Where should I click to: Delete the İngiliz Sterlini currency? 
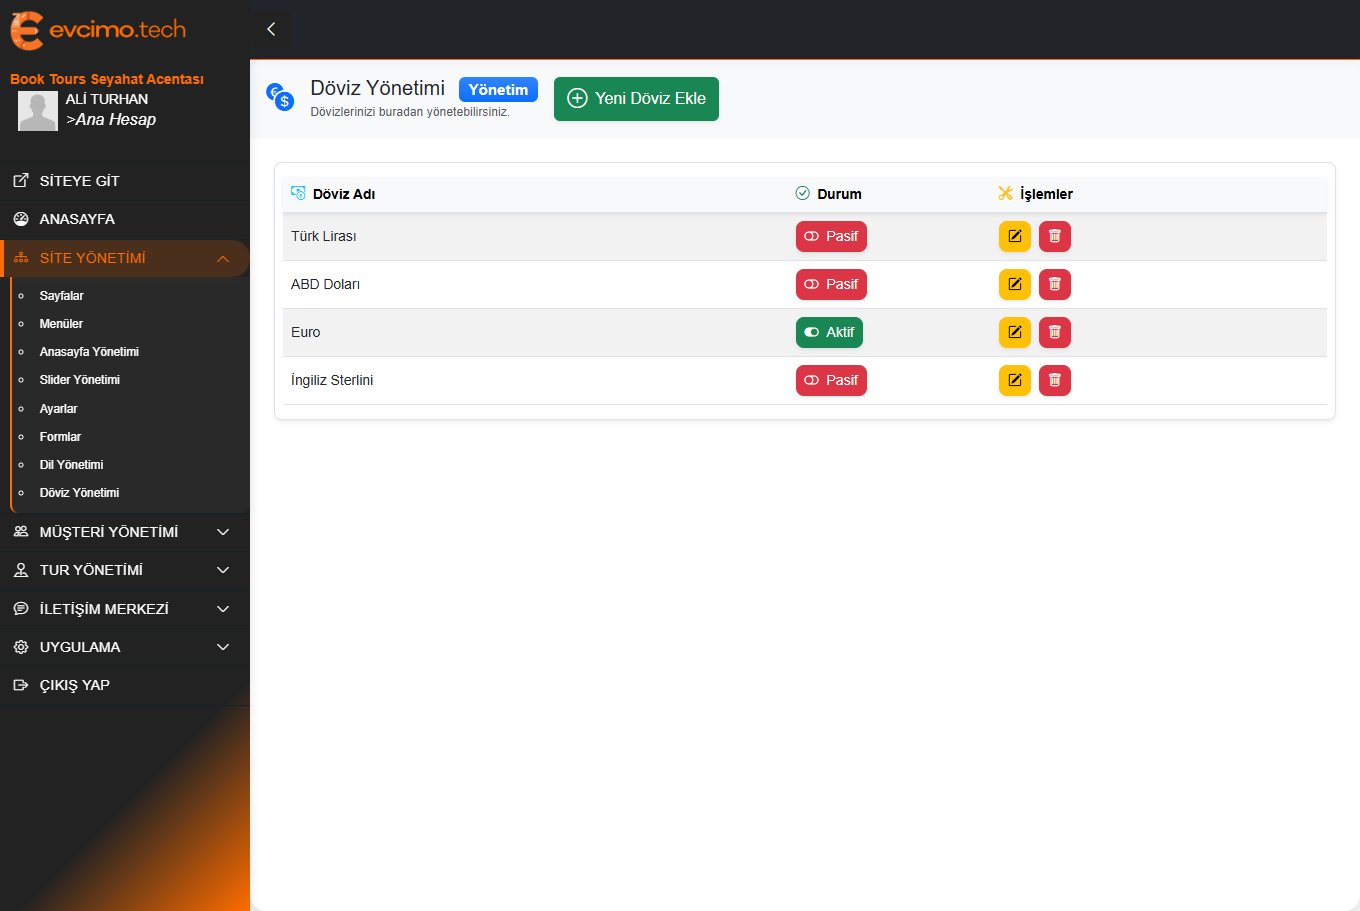(1054, 381)
